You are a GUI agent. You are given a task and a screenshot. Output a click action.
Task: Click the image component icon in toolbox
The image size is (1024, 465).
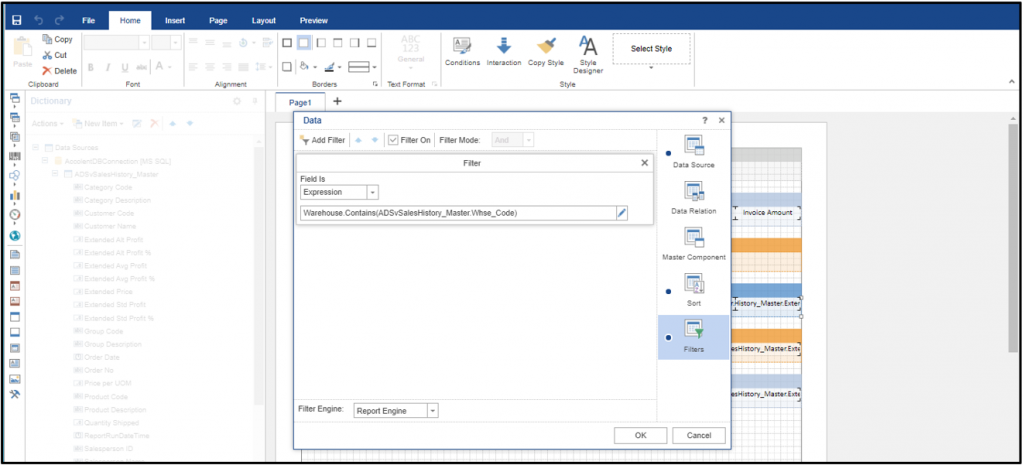click(x=15, y=379)
